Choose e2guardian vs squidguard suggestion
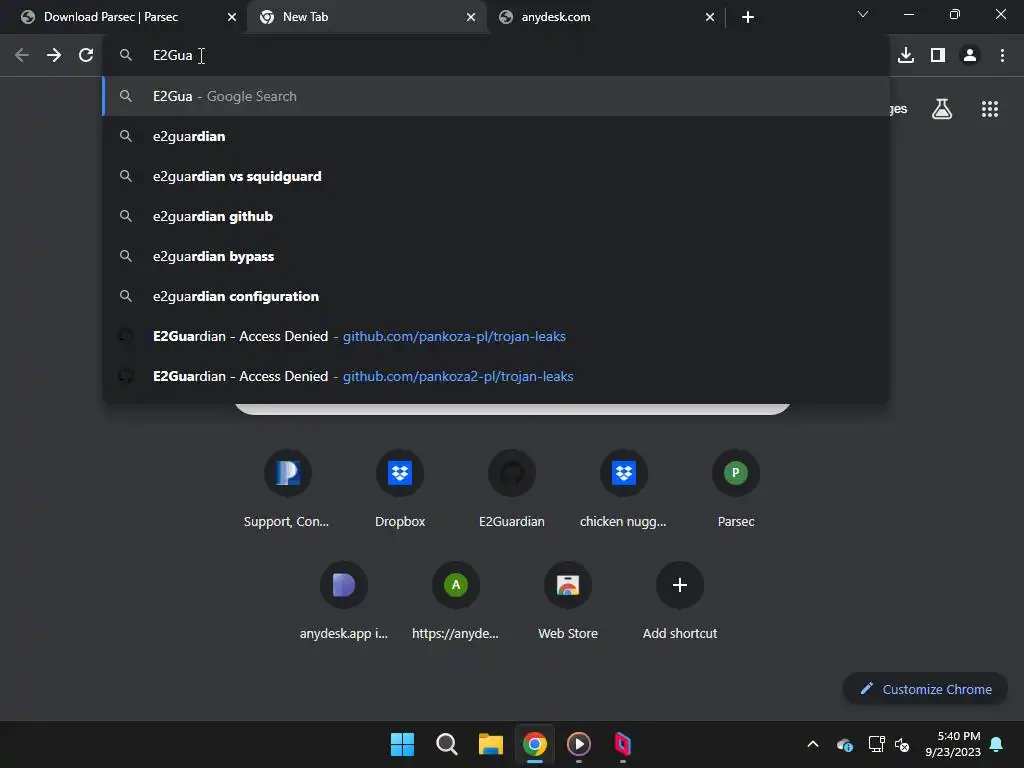This screenshot has height=768, width=1024. click(x=496, y=176)
